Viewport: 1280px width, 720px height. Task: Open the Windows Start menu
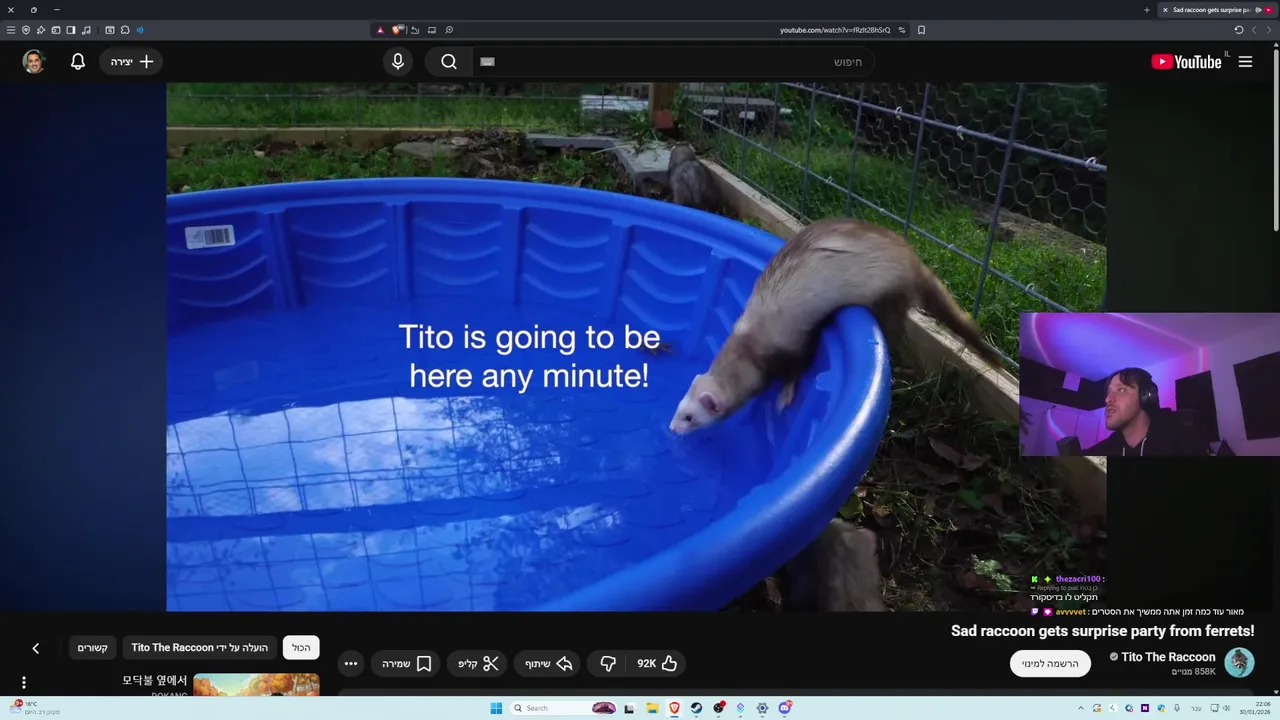(x=496, y=708)
